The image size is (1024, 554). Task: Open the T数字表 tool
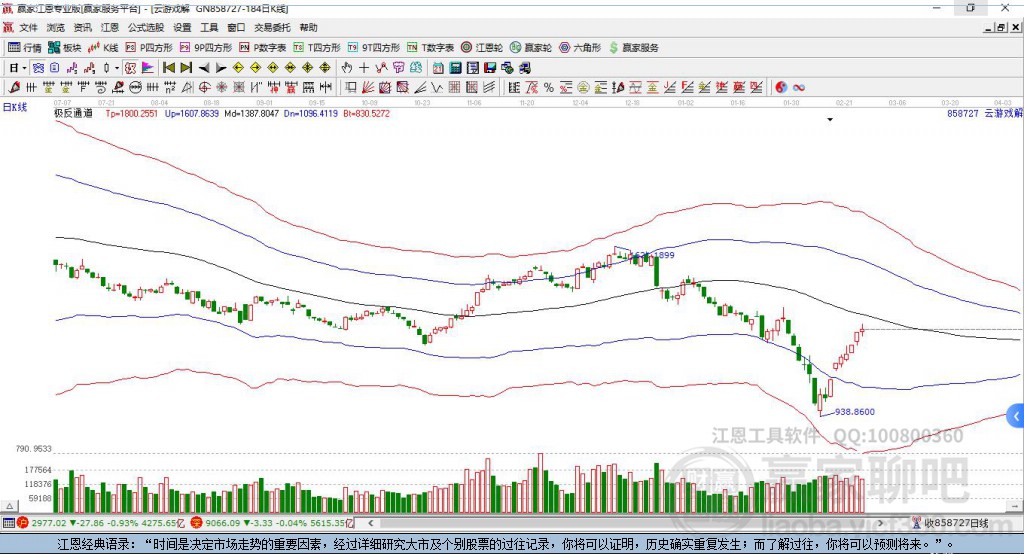coord(430,48)
